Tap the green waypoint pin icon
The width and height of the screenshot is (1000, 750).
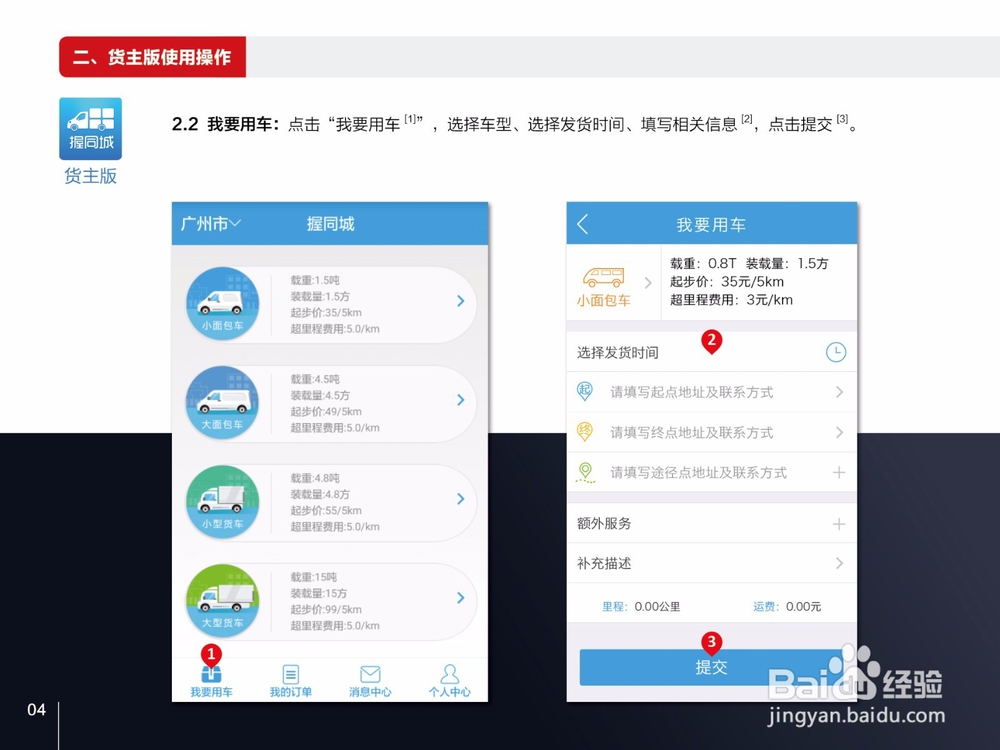coord(585,473)
